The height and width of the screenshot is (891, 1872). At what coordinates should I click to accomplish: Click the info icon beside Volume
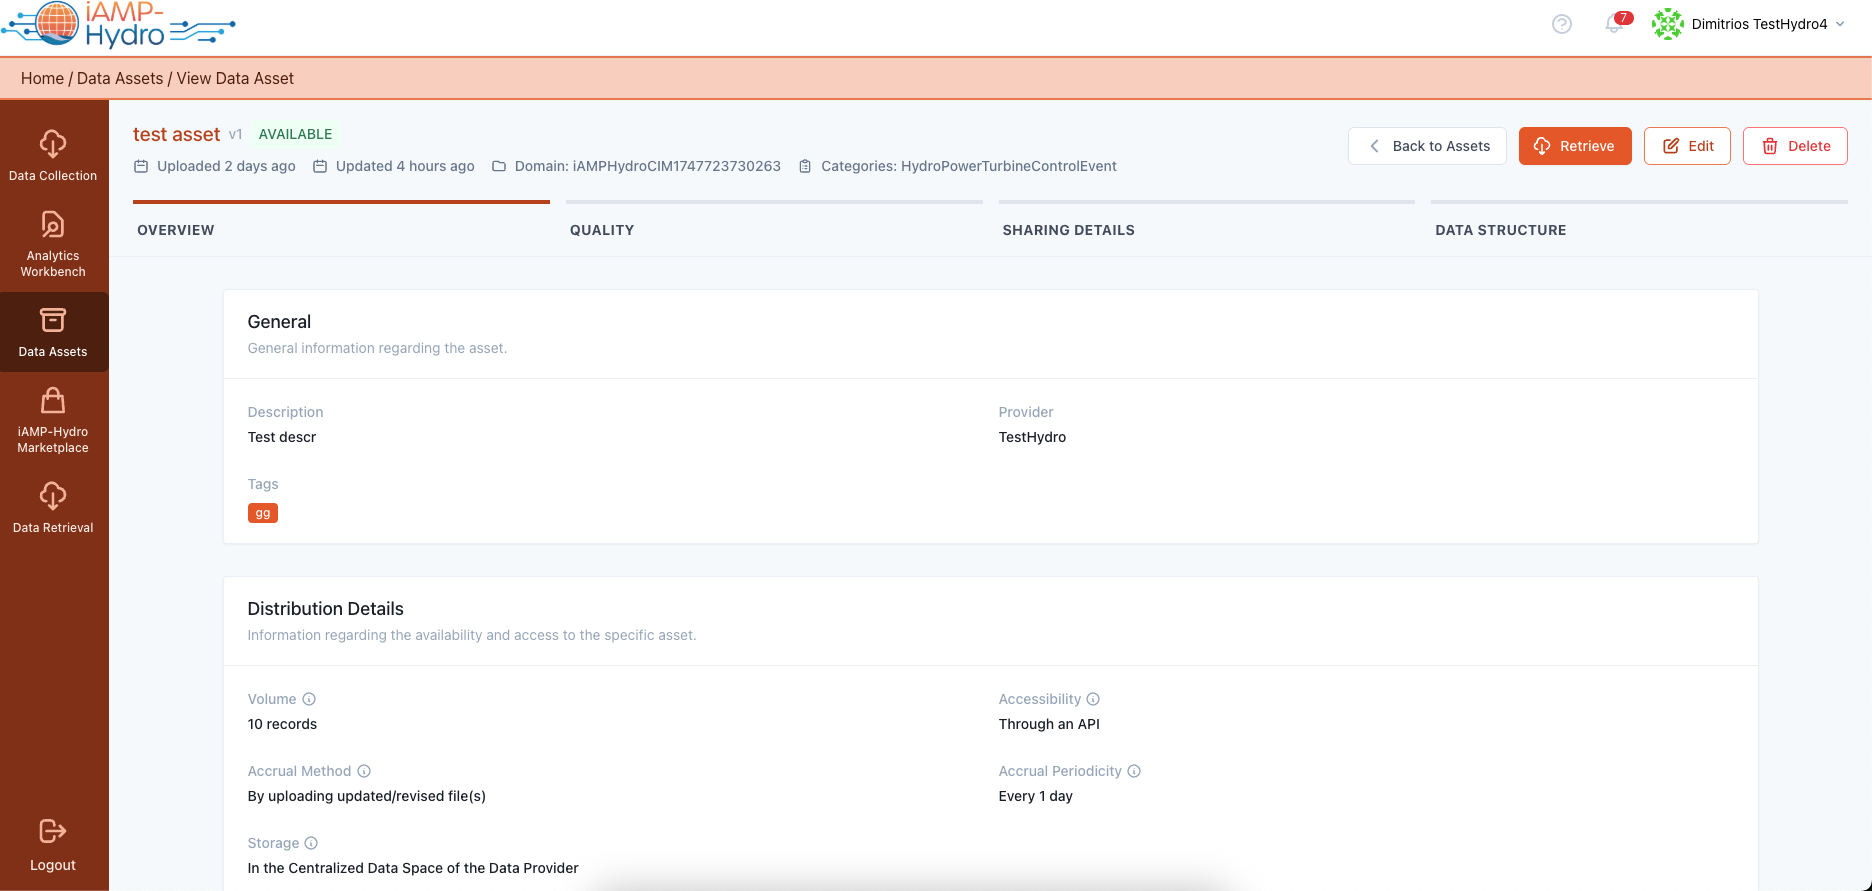coord(309,699)
